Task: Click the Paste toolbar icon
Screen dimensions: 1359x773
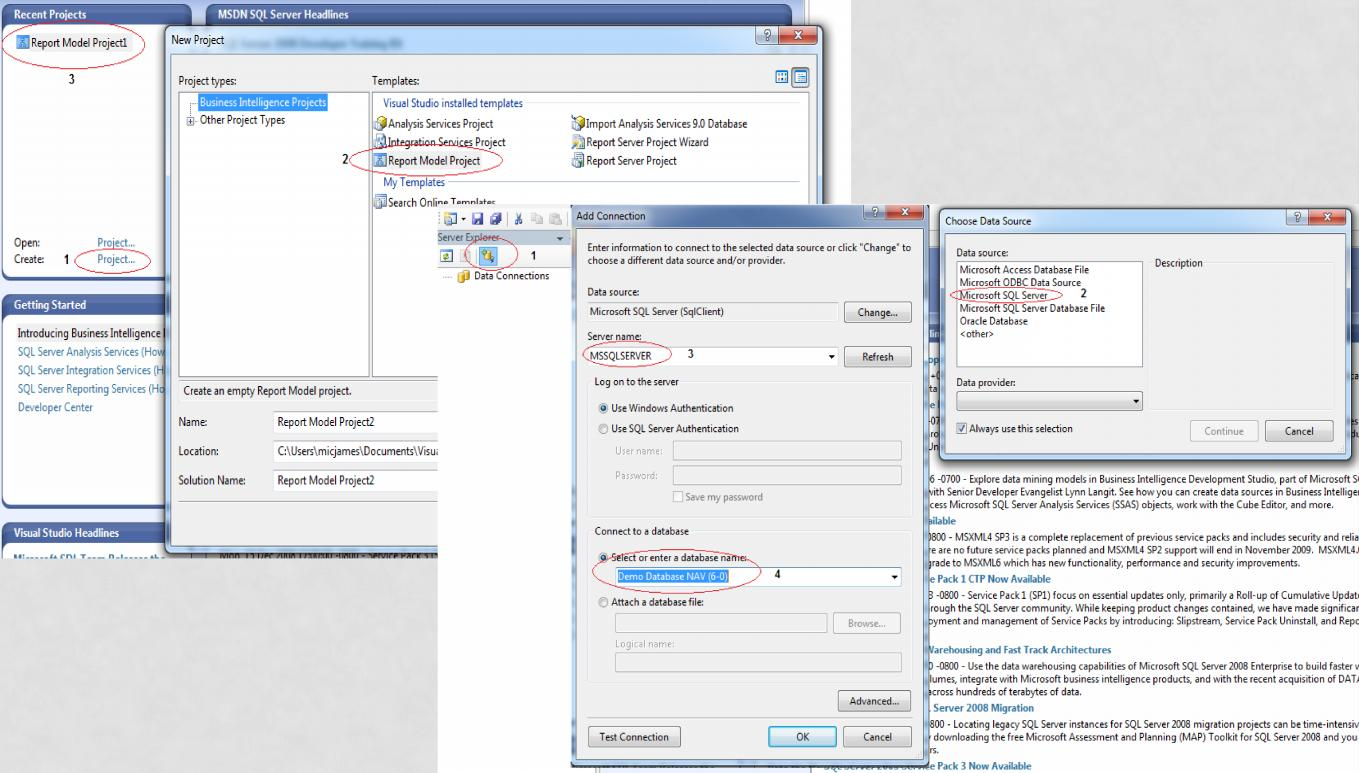Action: pos(553,219)
